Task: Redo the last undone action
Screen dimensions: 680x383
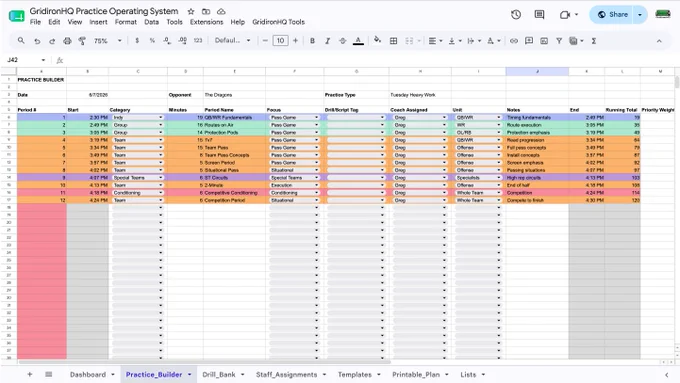Action: 52,41
